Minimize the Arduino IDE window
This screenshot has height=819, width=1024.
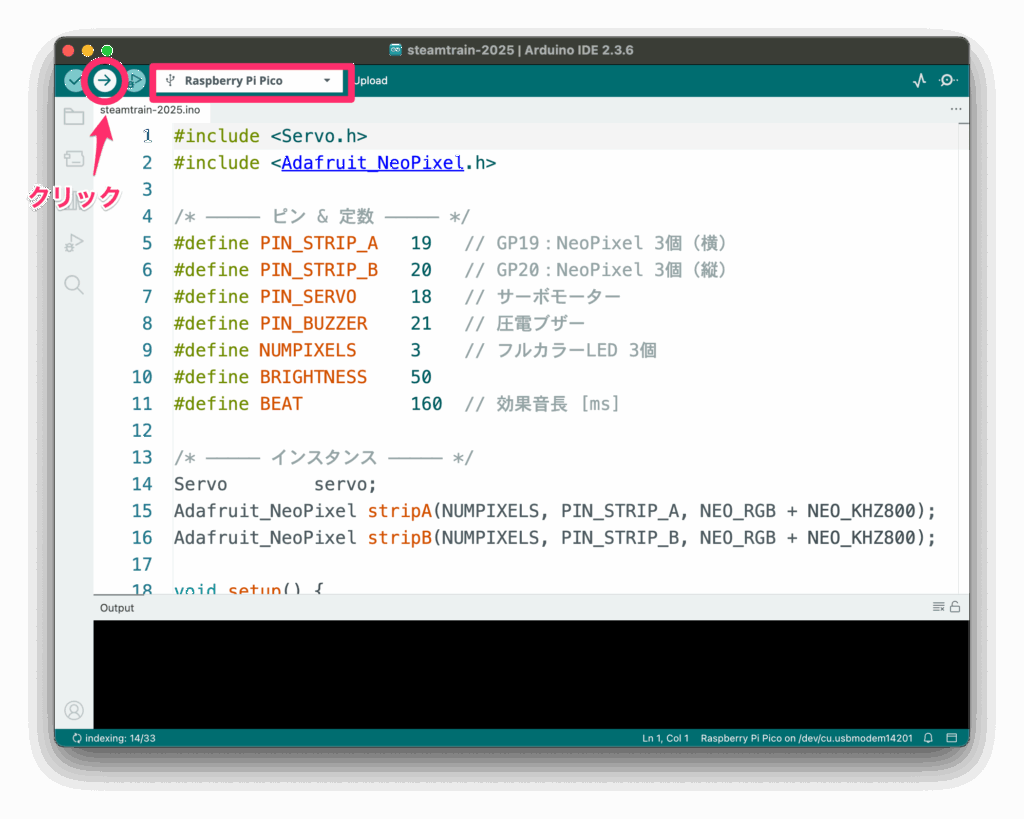[88, 50]
